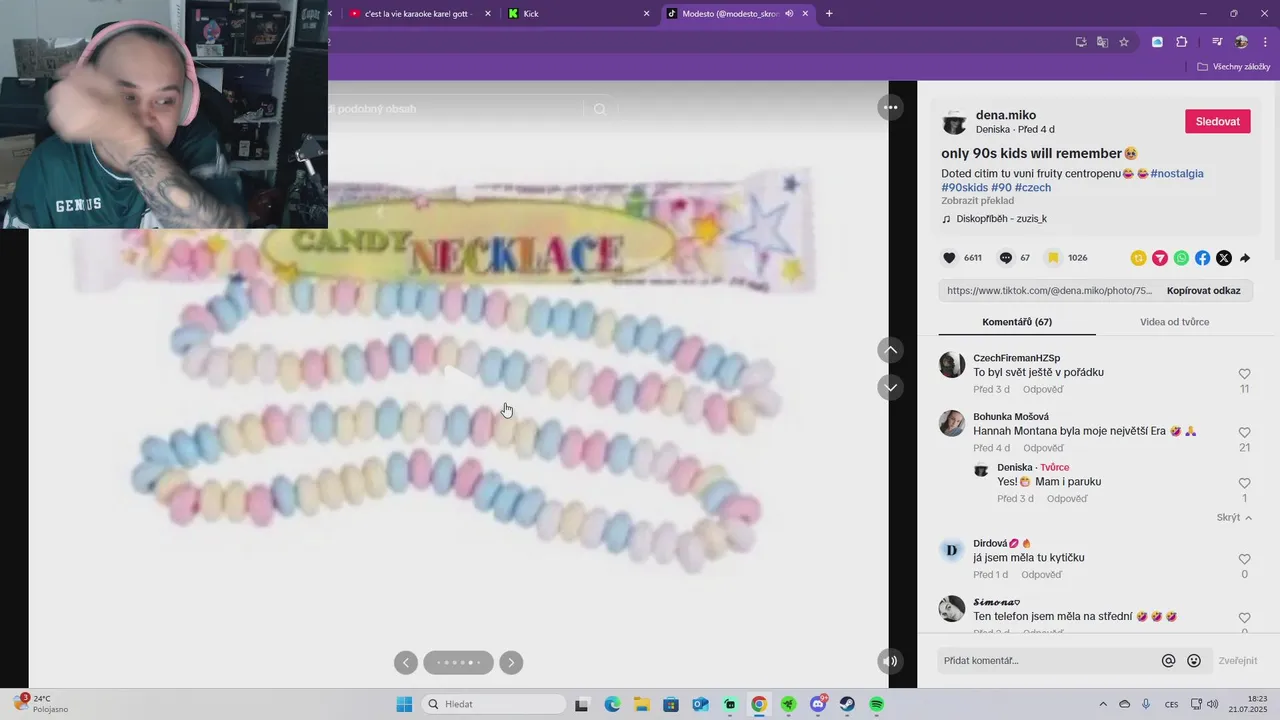1280x720 pixels.
Task: Mute the Modesto tab audio indicator
Action: pos(789,14)
